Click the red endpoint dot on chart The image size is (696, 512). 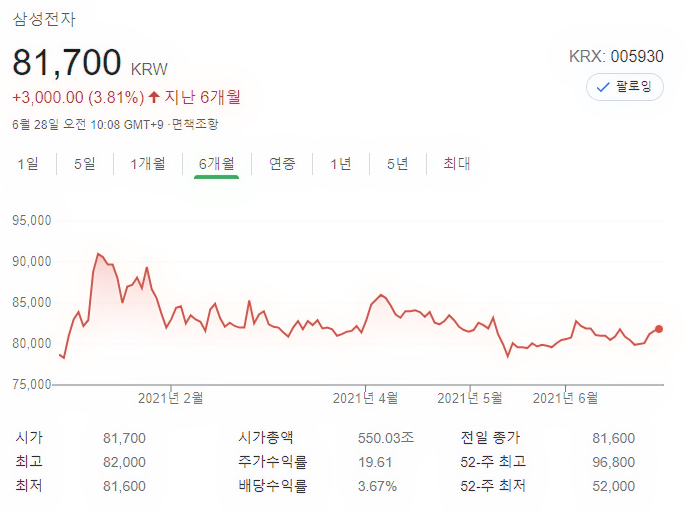[659, 329]
